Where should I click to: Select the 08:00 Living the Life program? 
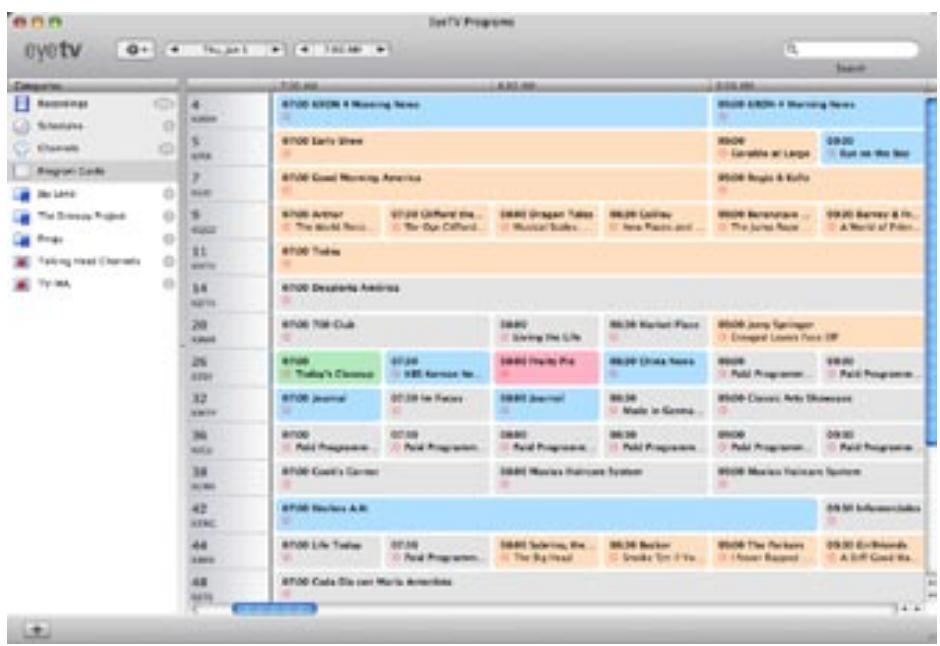pos(547,331)
